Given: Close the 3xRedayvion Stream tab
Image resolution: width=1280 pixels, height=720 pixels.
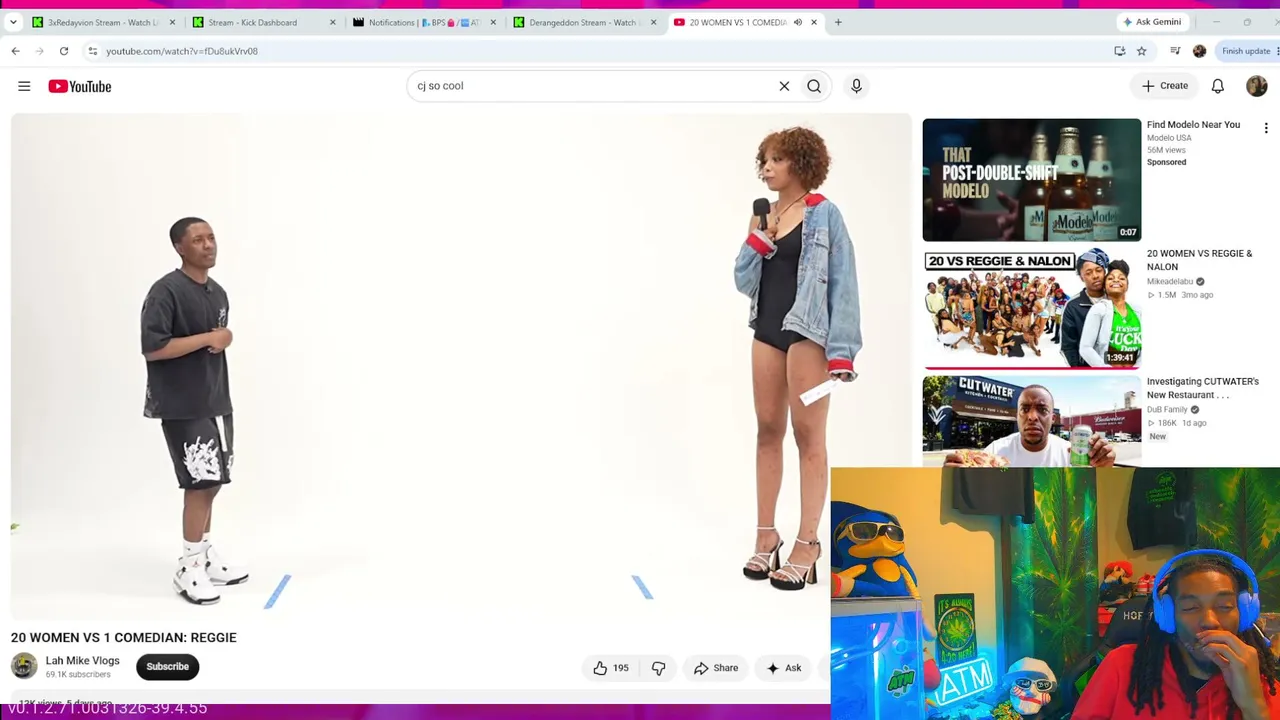Looking at the screenshot, I should click(172, 22).
